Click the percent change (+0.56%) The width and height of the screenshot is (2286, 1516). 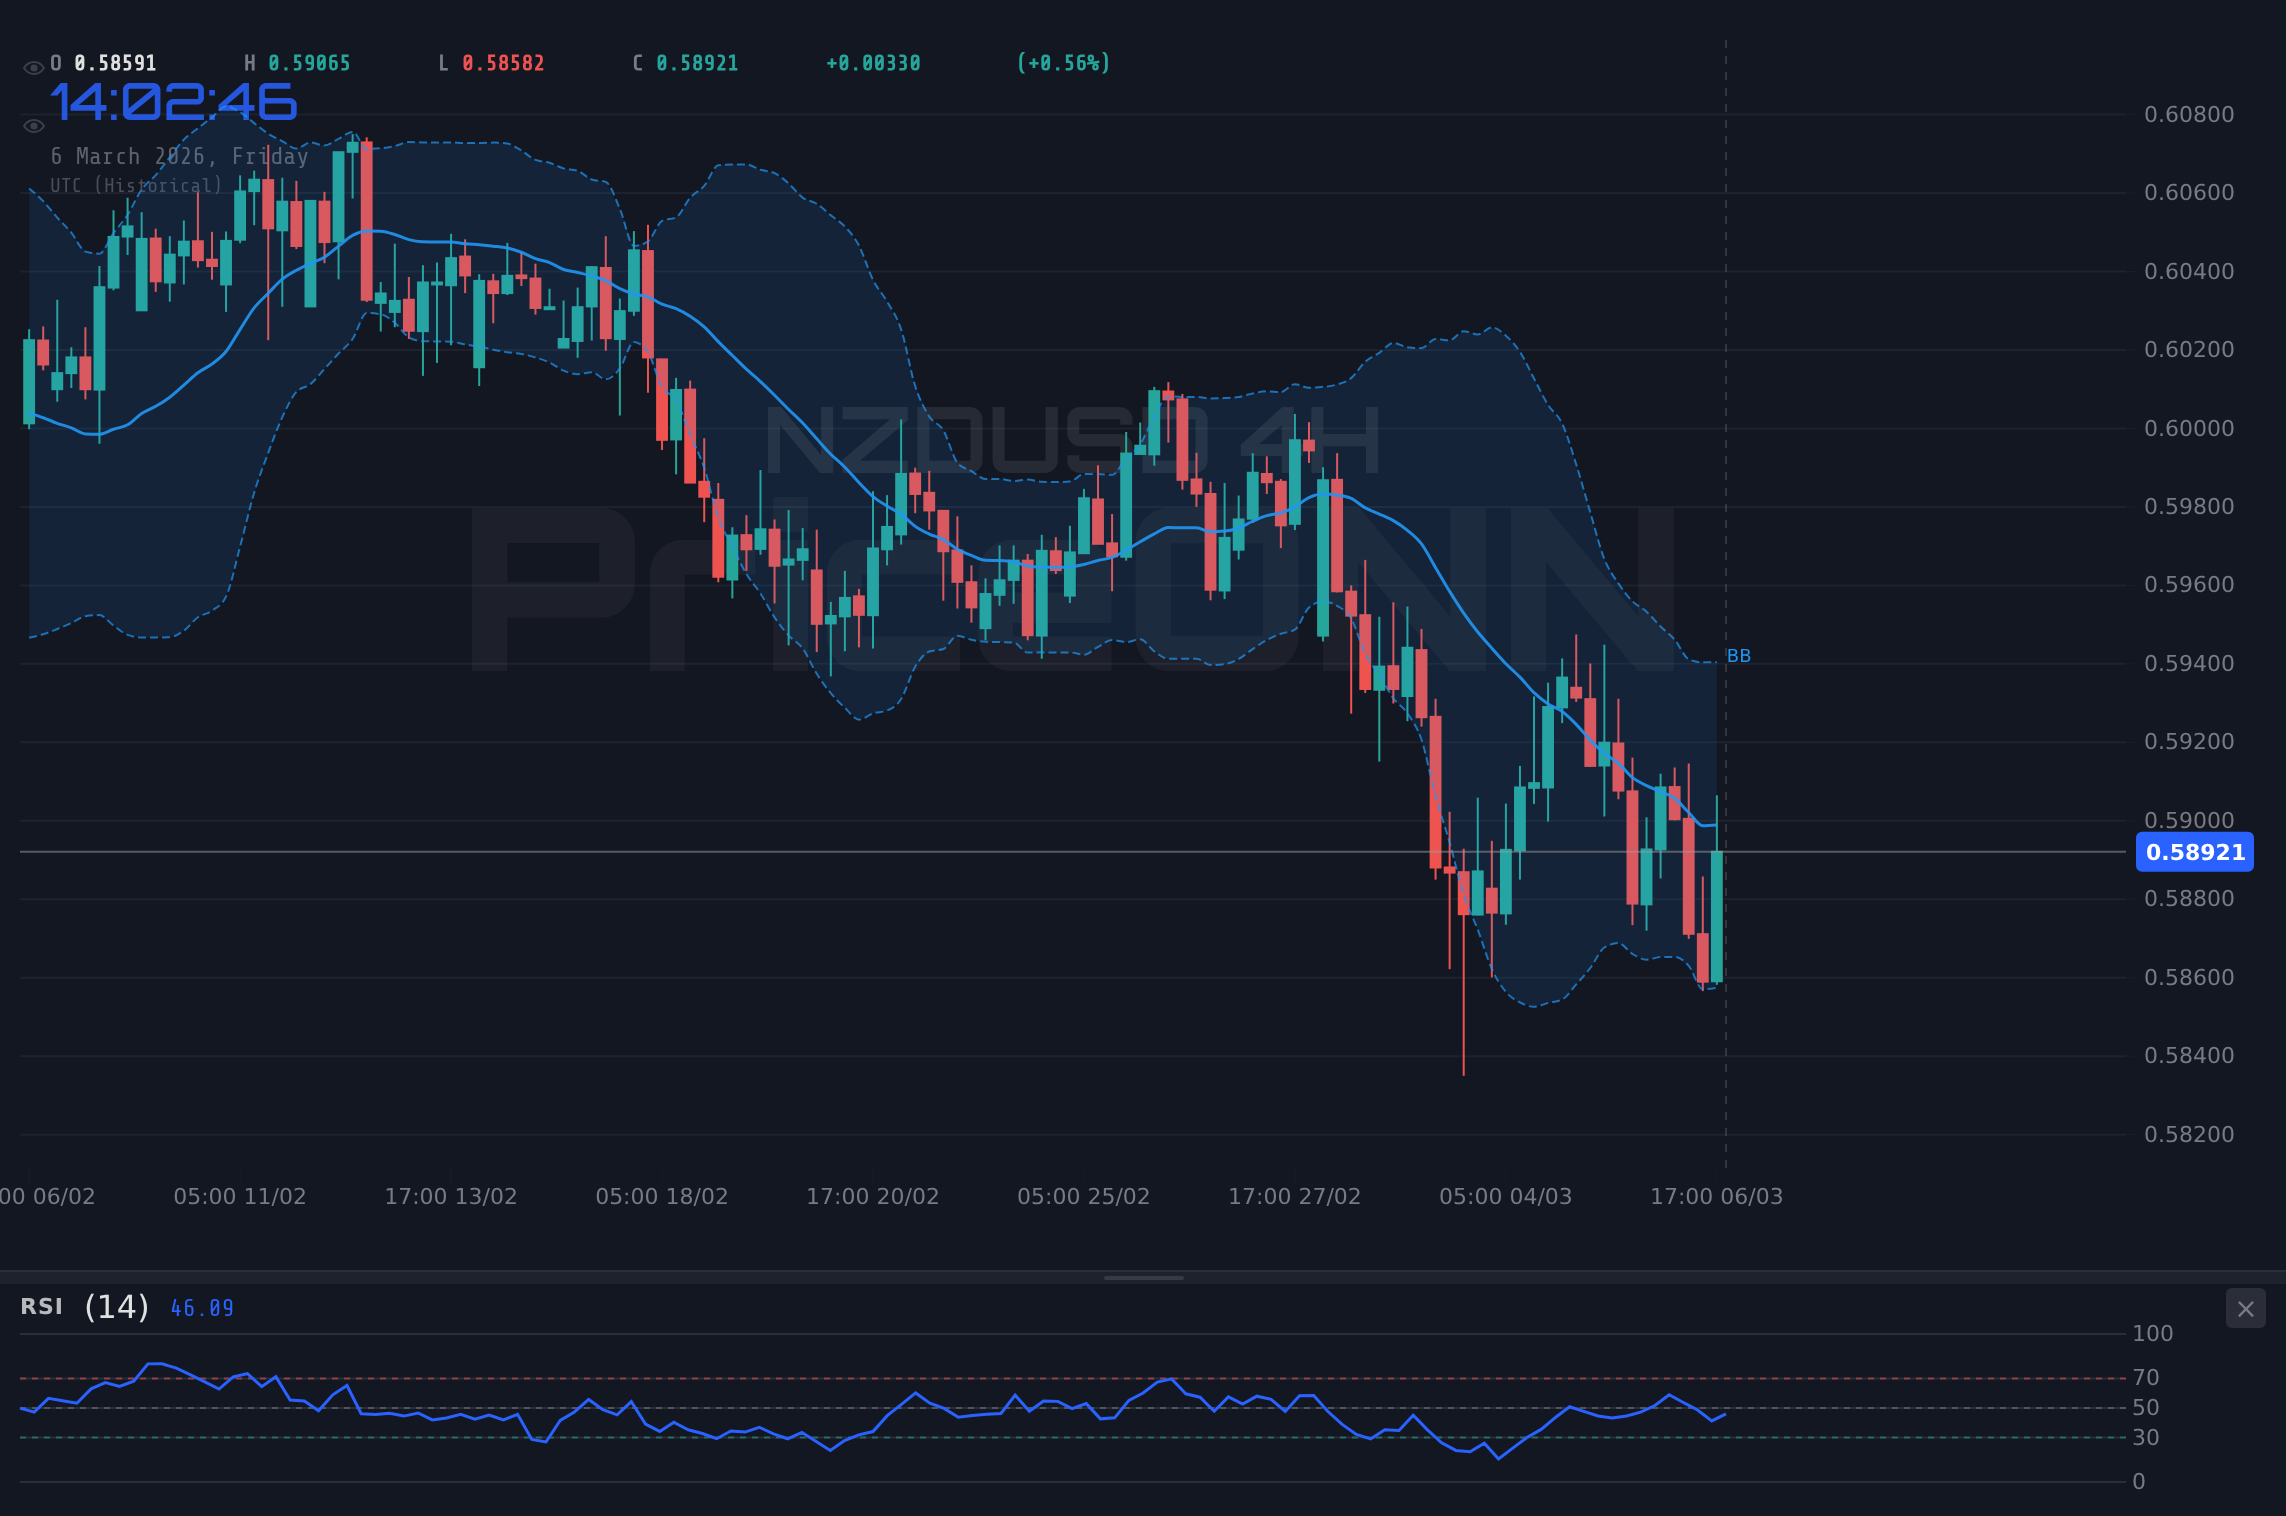[x=1063, y=63]
